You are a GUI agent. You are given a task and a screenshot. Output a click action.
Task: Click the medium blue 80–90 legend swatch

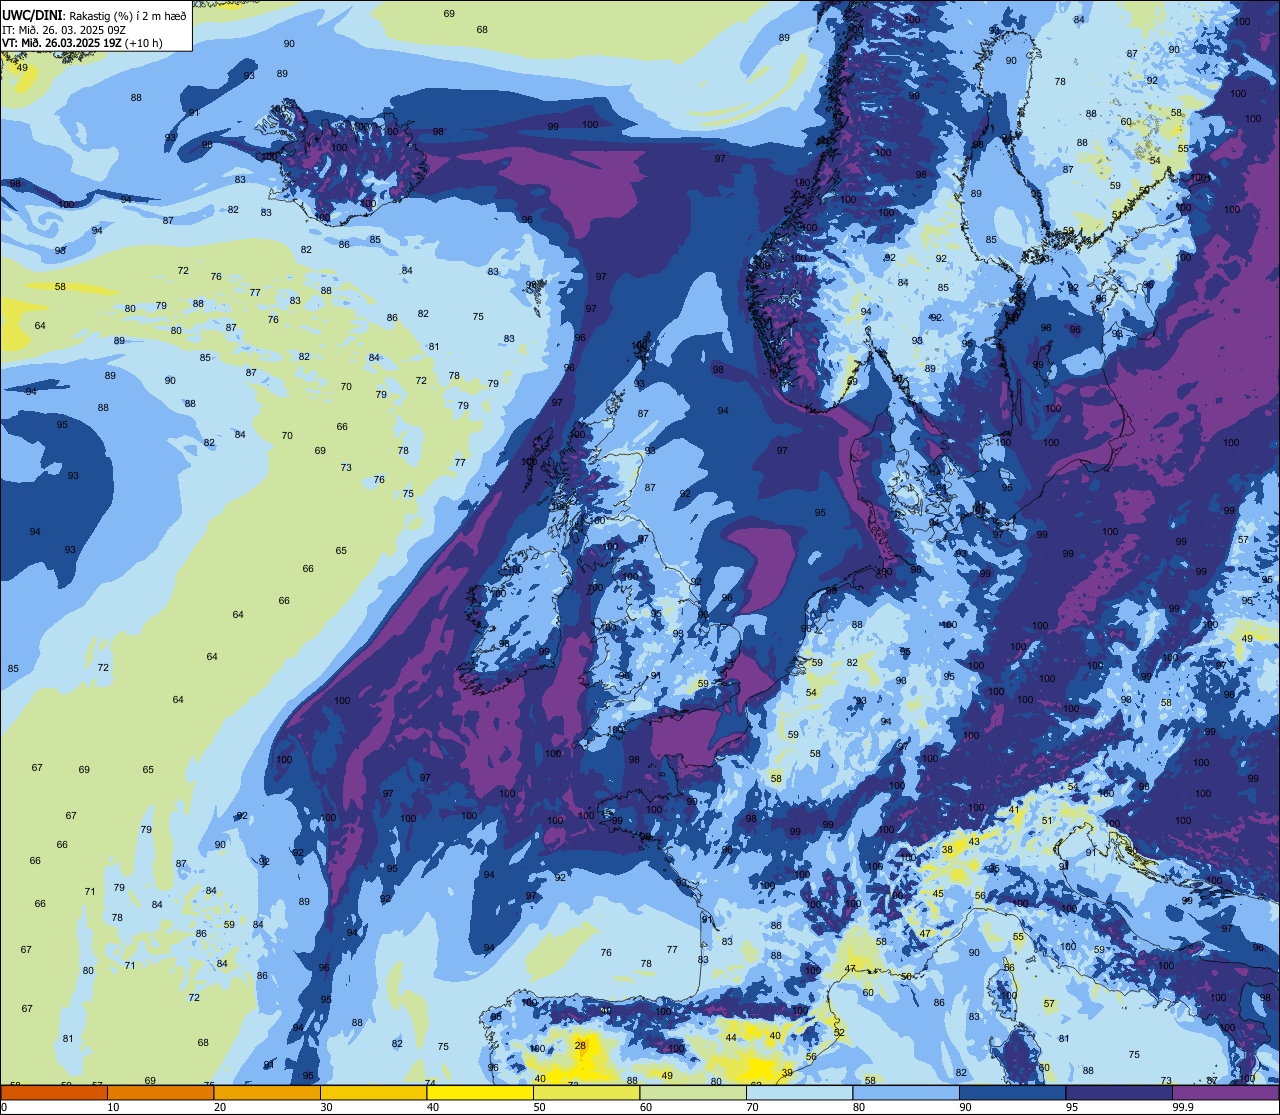point(906,1092)
